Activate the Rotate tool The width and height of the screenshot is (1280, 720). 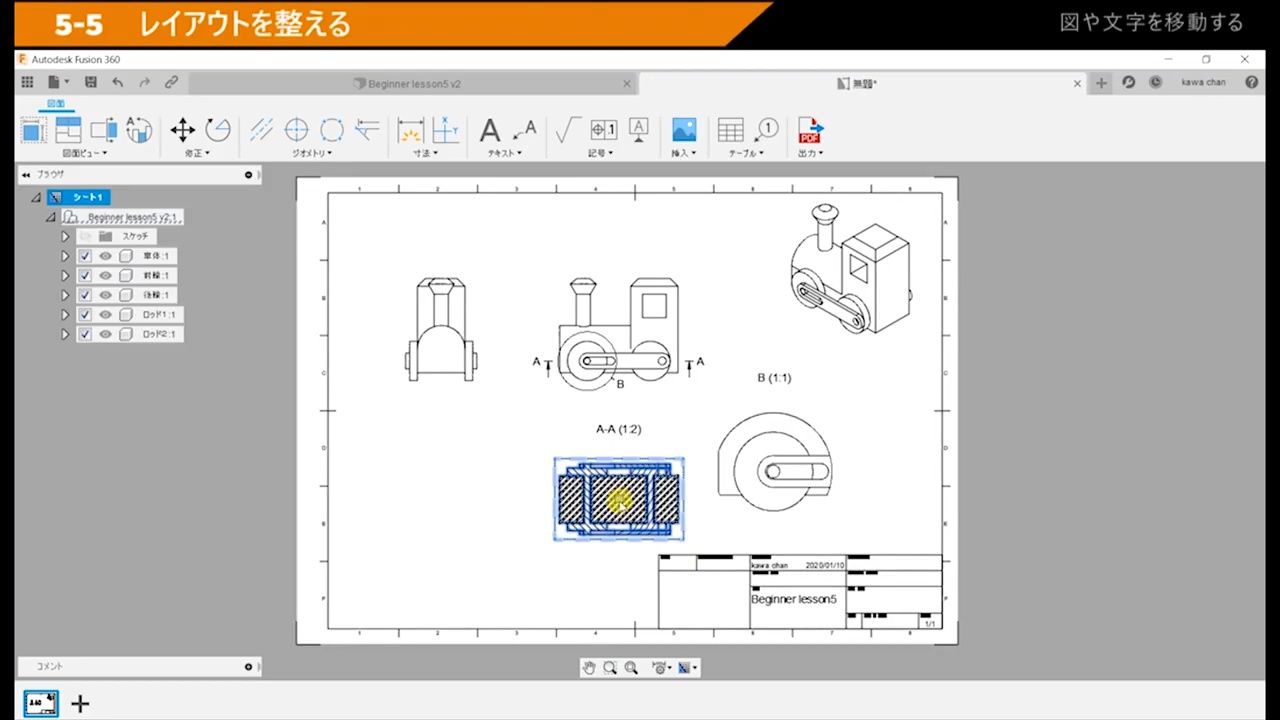(218, 130)
